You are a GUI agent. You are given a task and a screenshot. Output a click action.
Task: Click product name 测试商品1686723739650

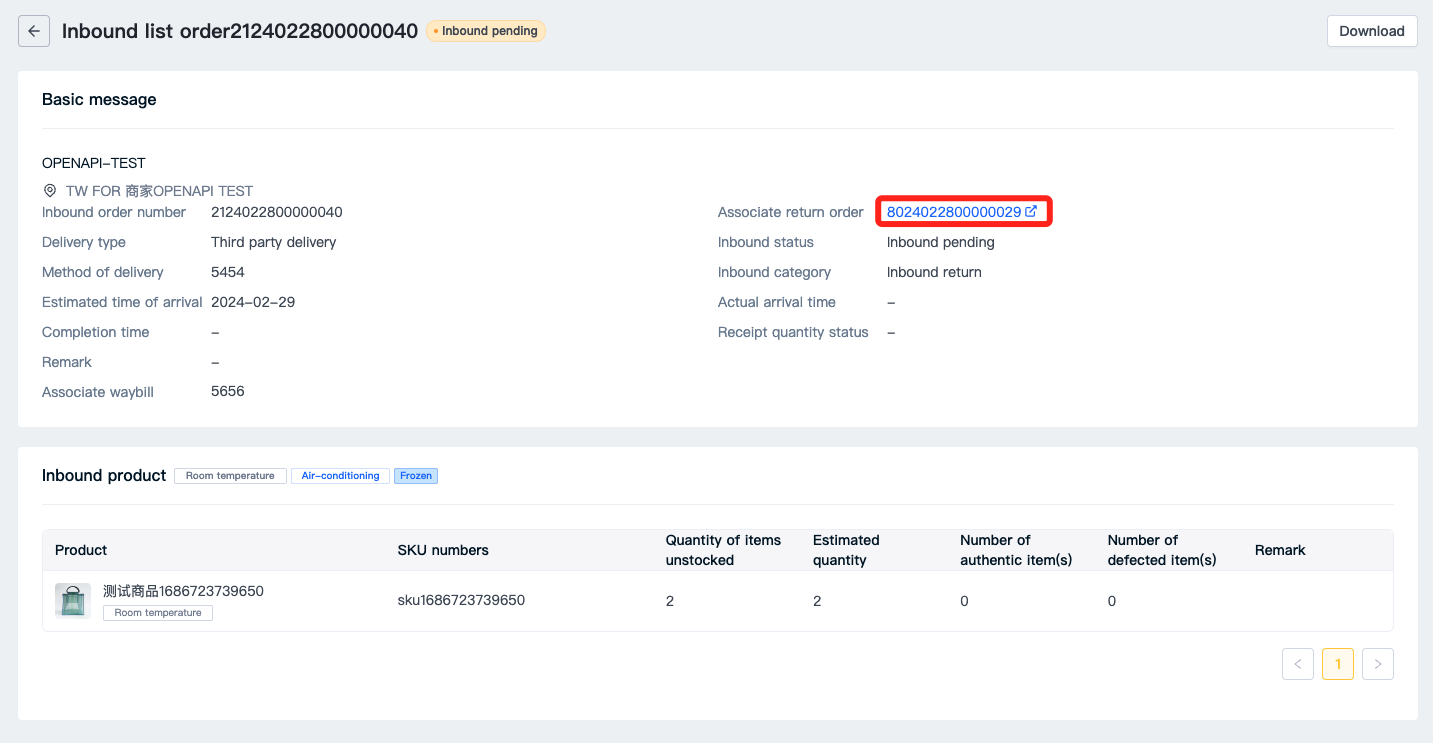(184, 591)
